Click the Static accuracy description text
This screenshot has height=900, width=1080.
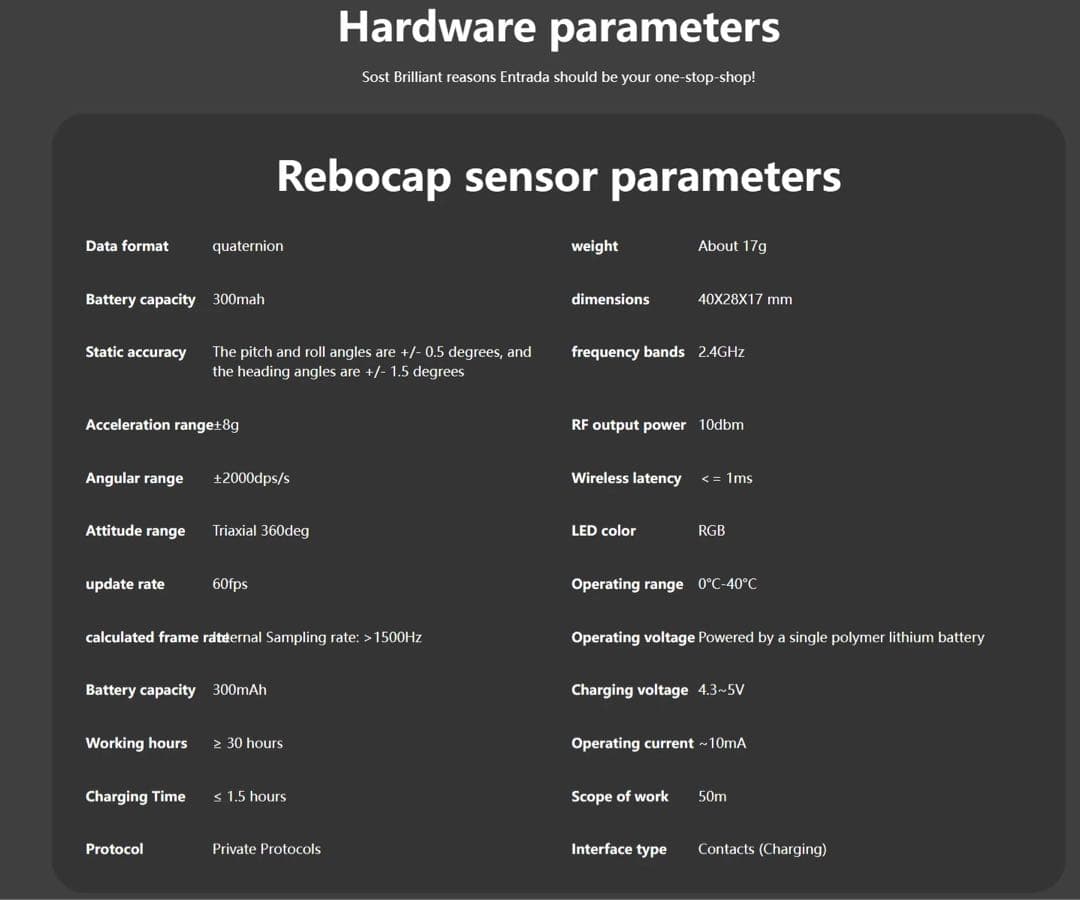click(371, 361)
